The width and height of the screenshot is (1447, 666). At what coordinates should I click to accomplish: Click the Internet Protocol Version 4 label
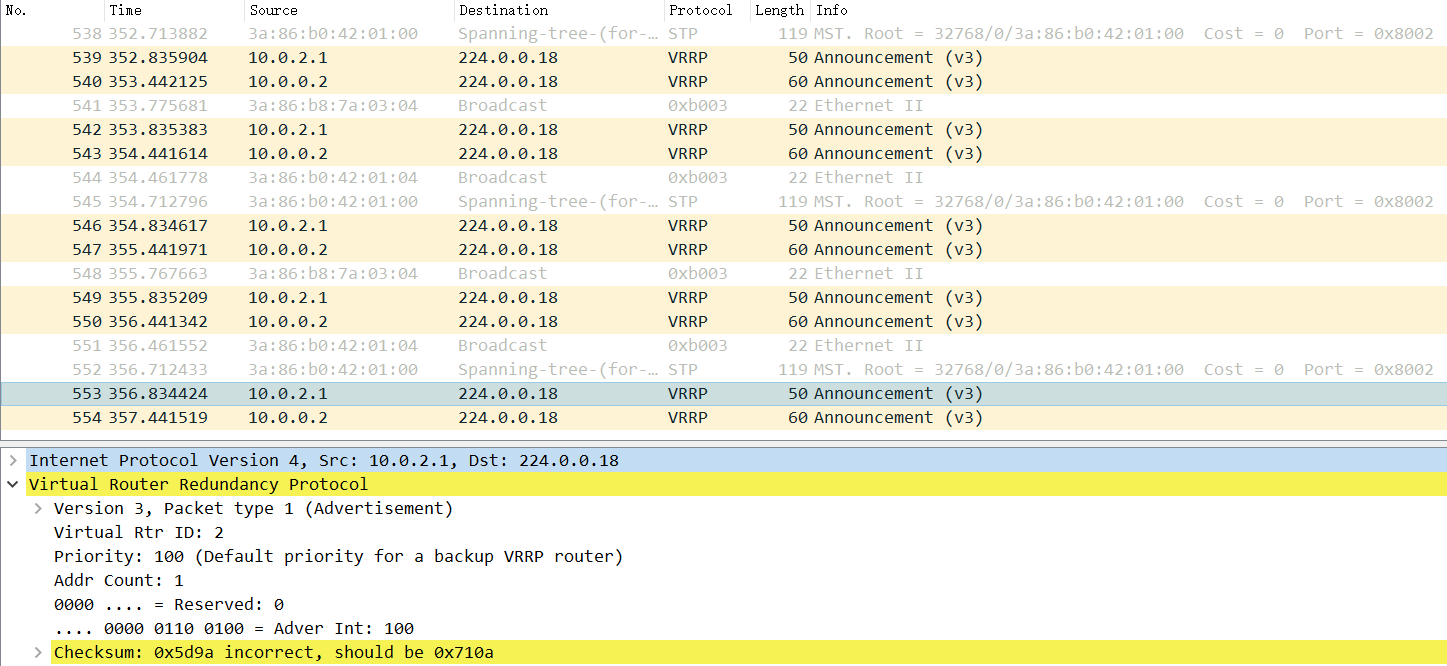click(324, 460)
